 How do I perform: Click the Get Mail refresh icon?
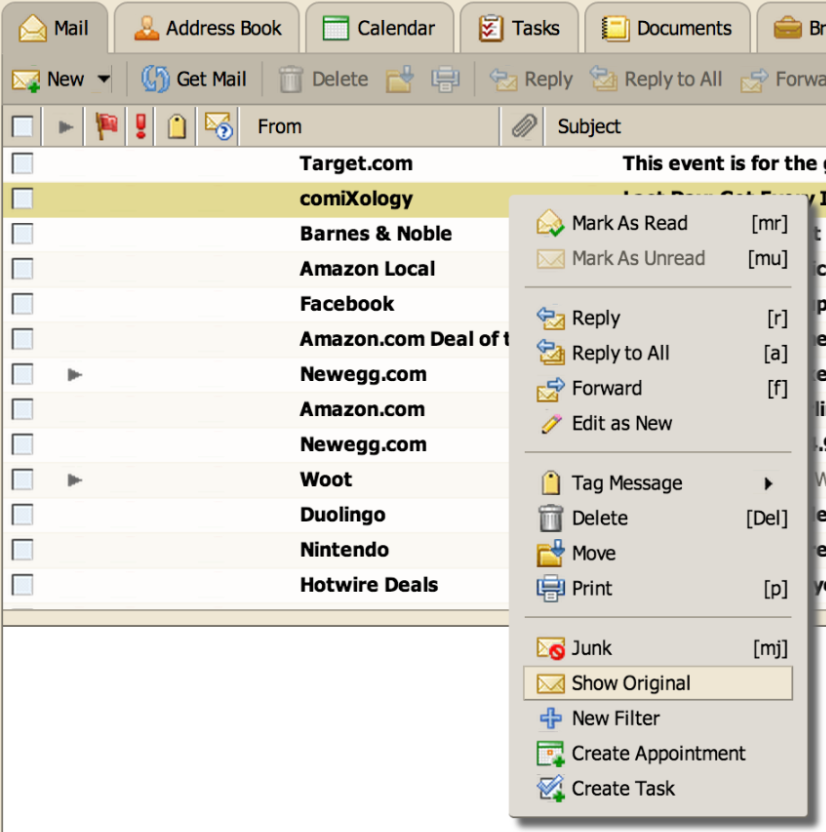[155, 79]
